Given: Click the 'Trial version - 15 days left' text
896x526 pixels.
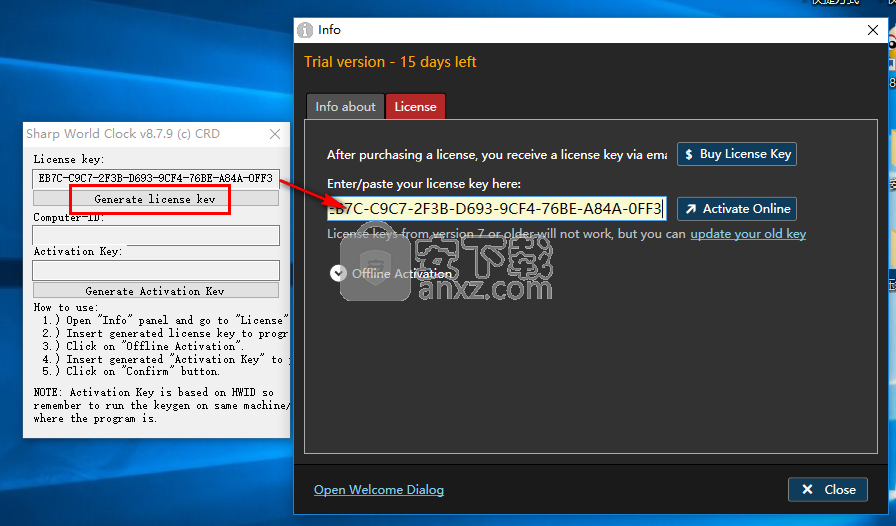Looking at the screenshot, I should click(x=390, y=62).
